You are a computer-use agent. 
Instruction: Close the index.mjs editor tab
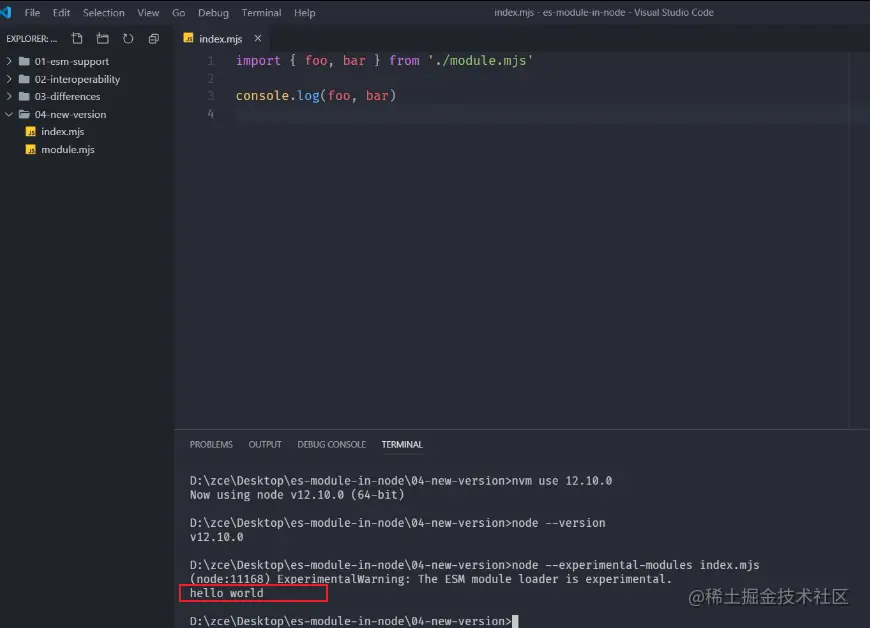[257, 38]
